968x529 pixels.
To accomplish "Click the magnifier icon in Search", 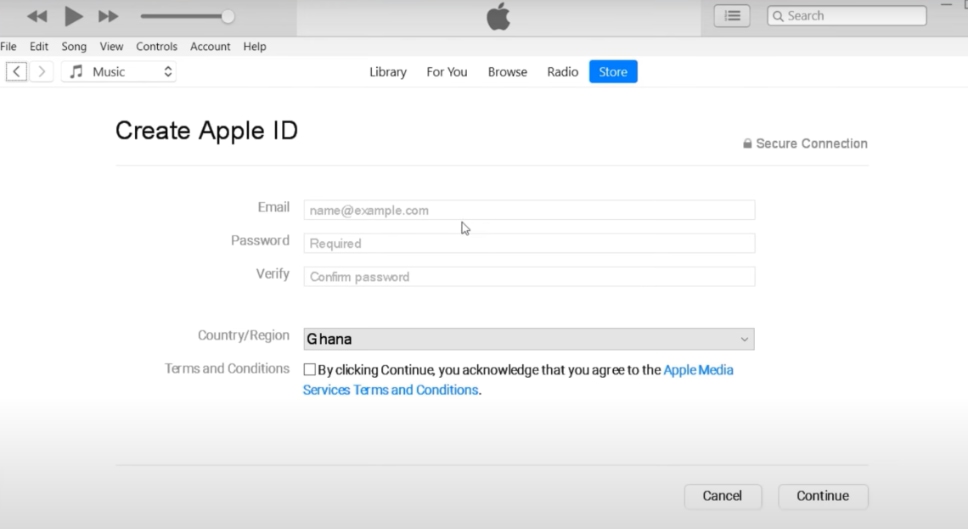I will pos(778,16).
